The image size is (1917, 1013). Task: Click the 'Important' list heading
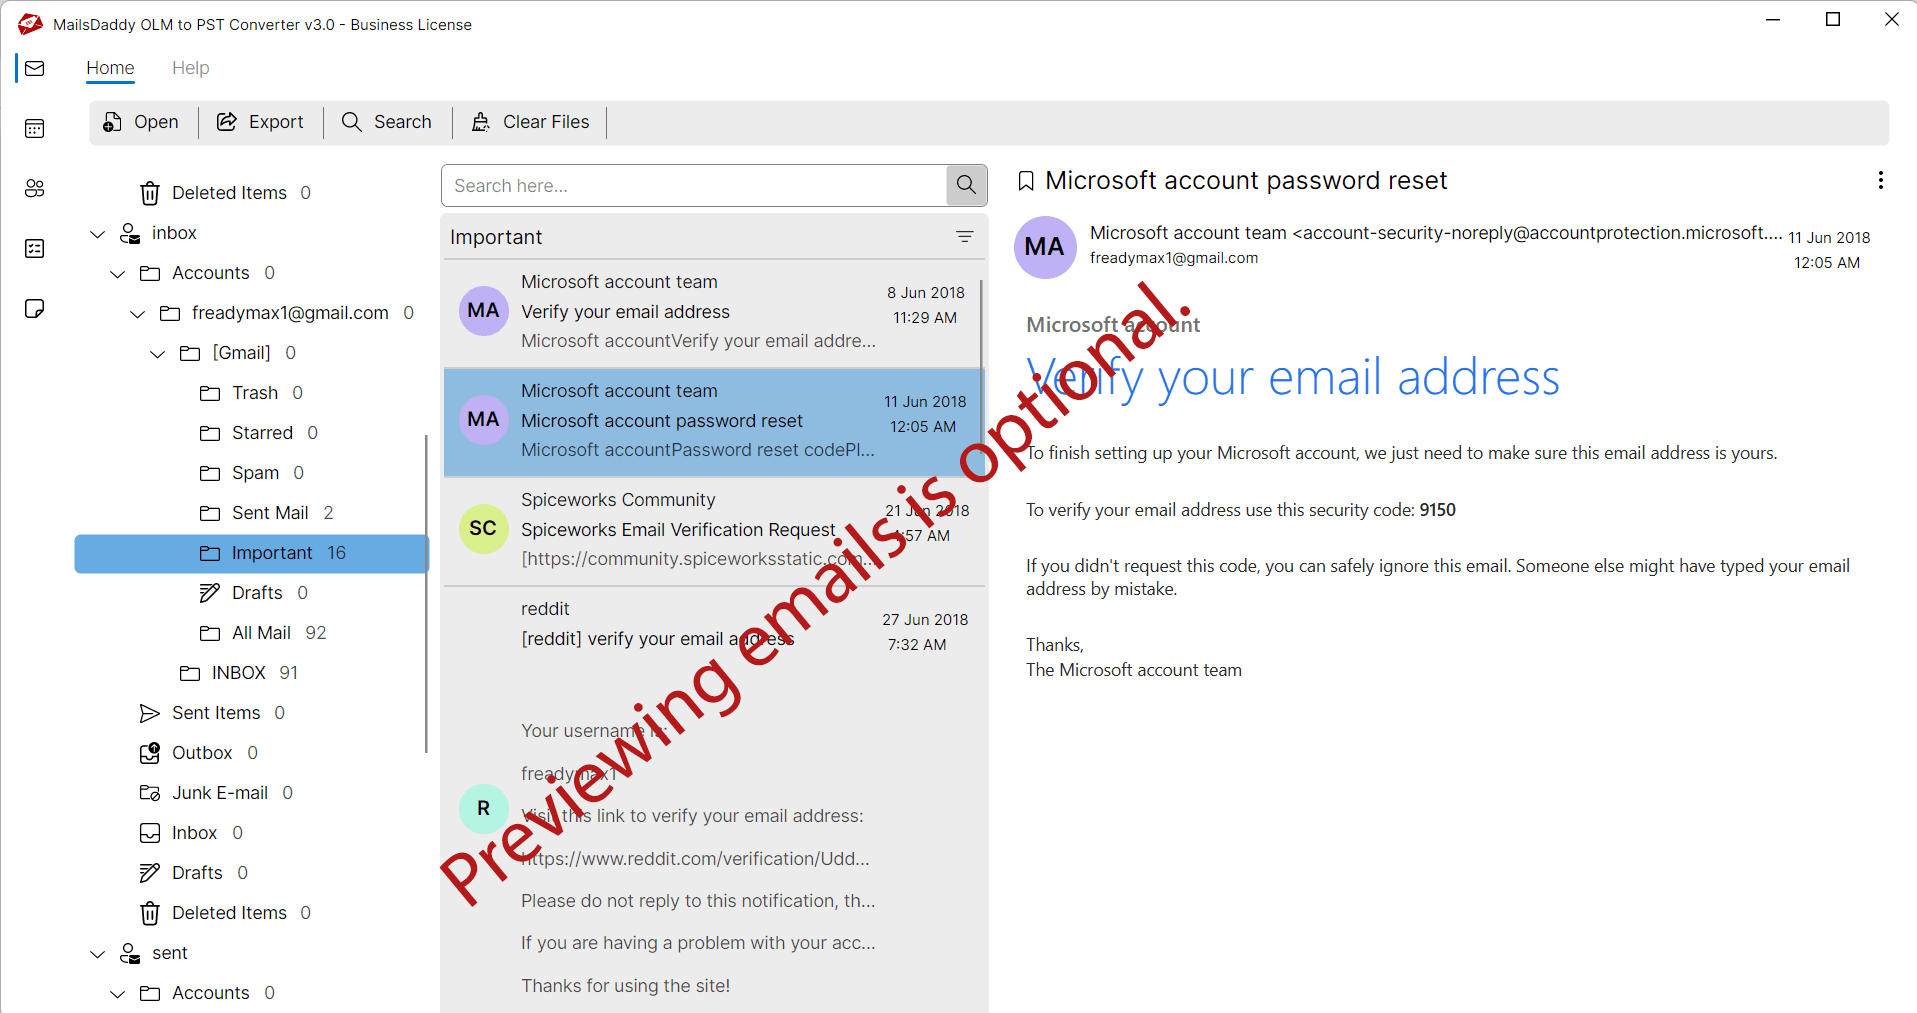pos(496,237)
